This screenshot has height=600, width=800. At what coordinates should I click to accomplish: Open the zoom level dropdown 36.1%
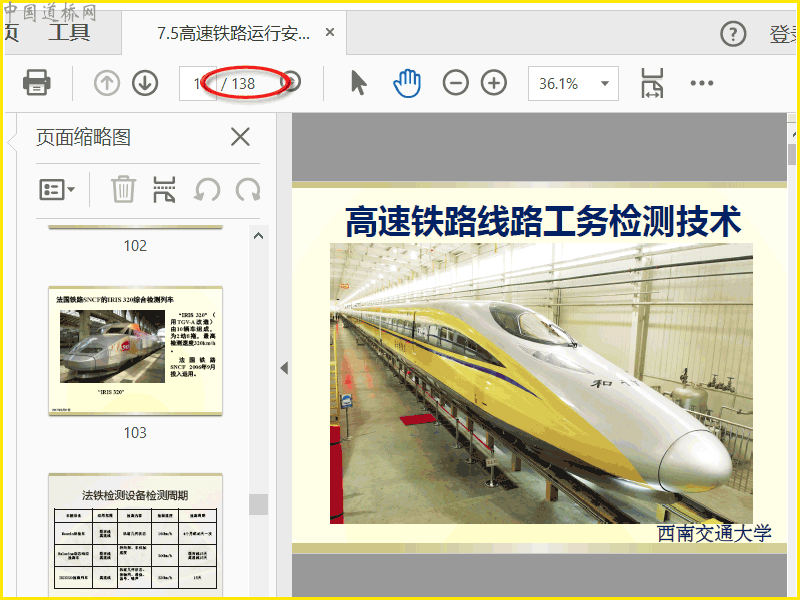(x=573, y=83)
